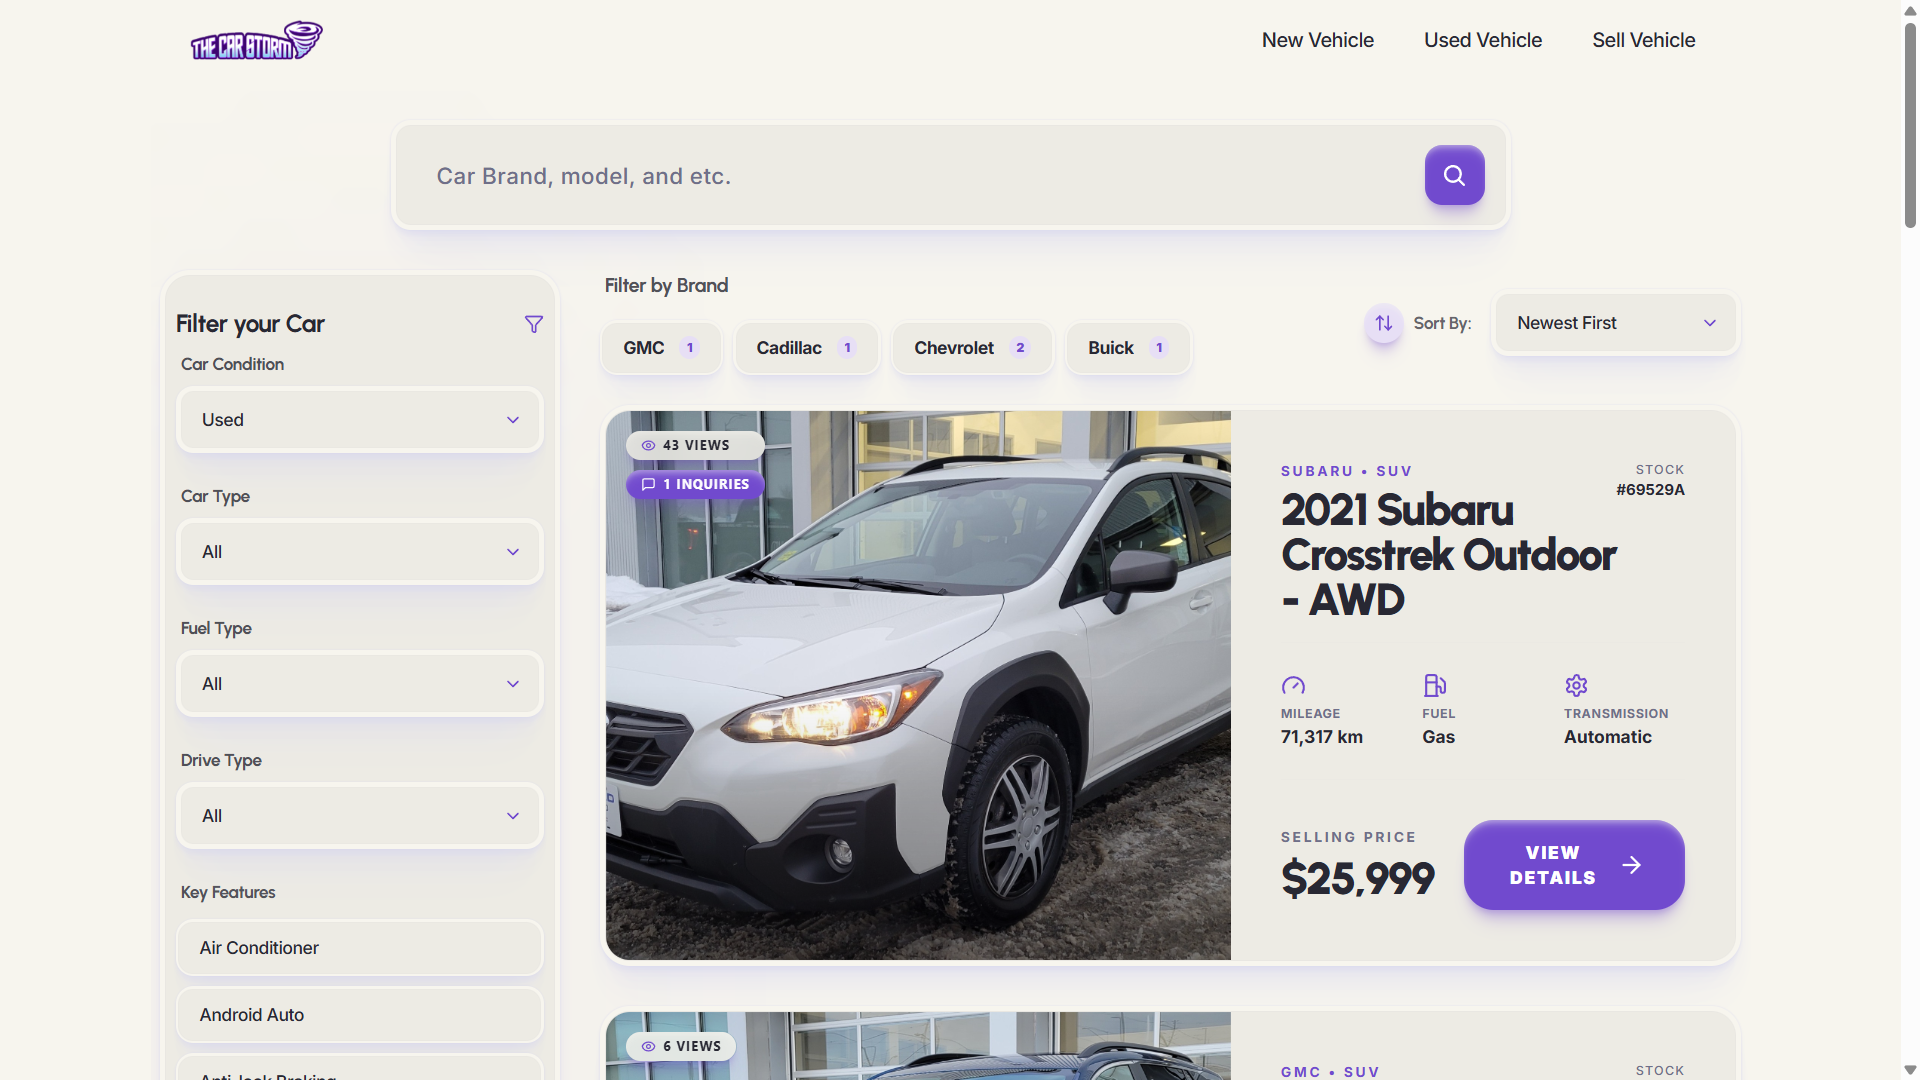
Task: Click the Key Features label
Action: (x=228, y=892)
